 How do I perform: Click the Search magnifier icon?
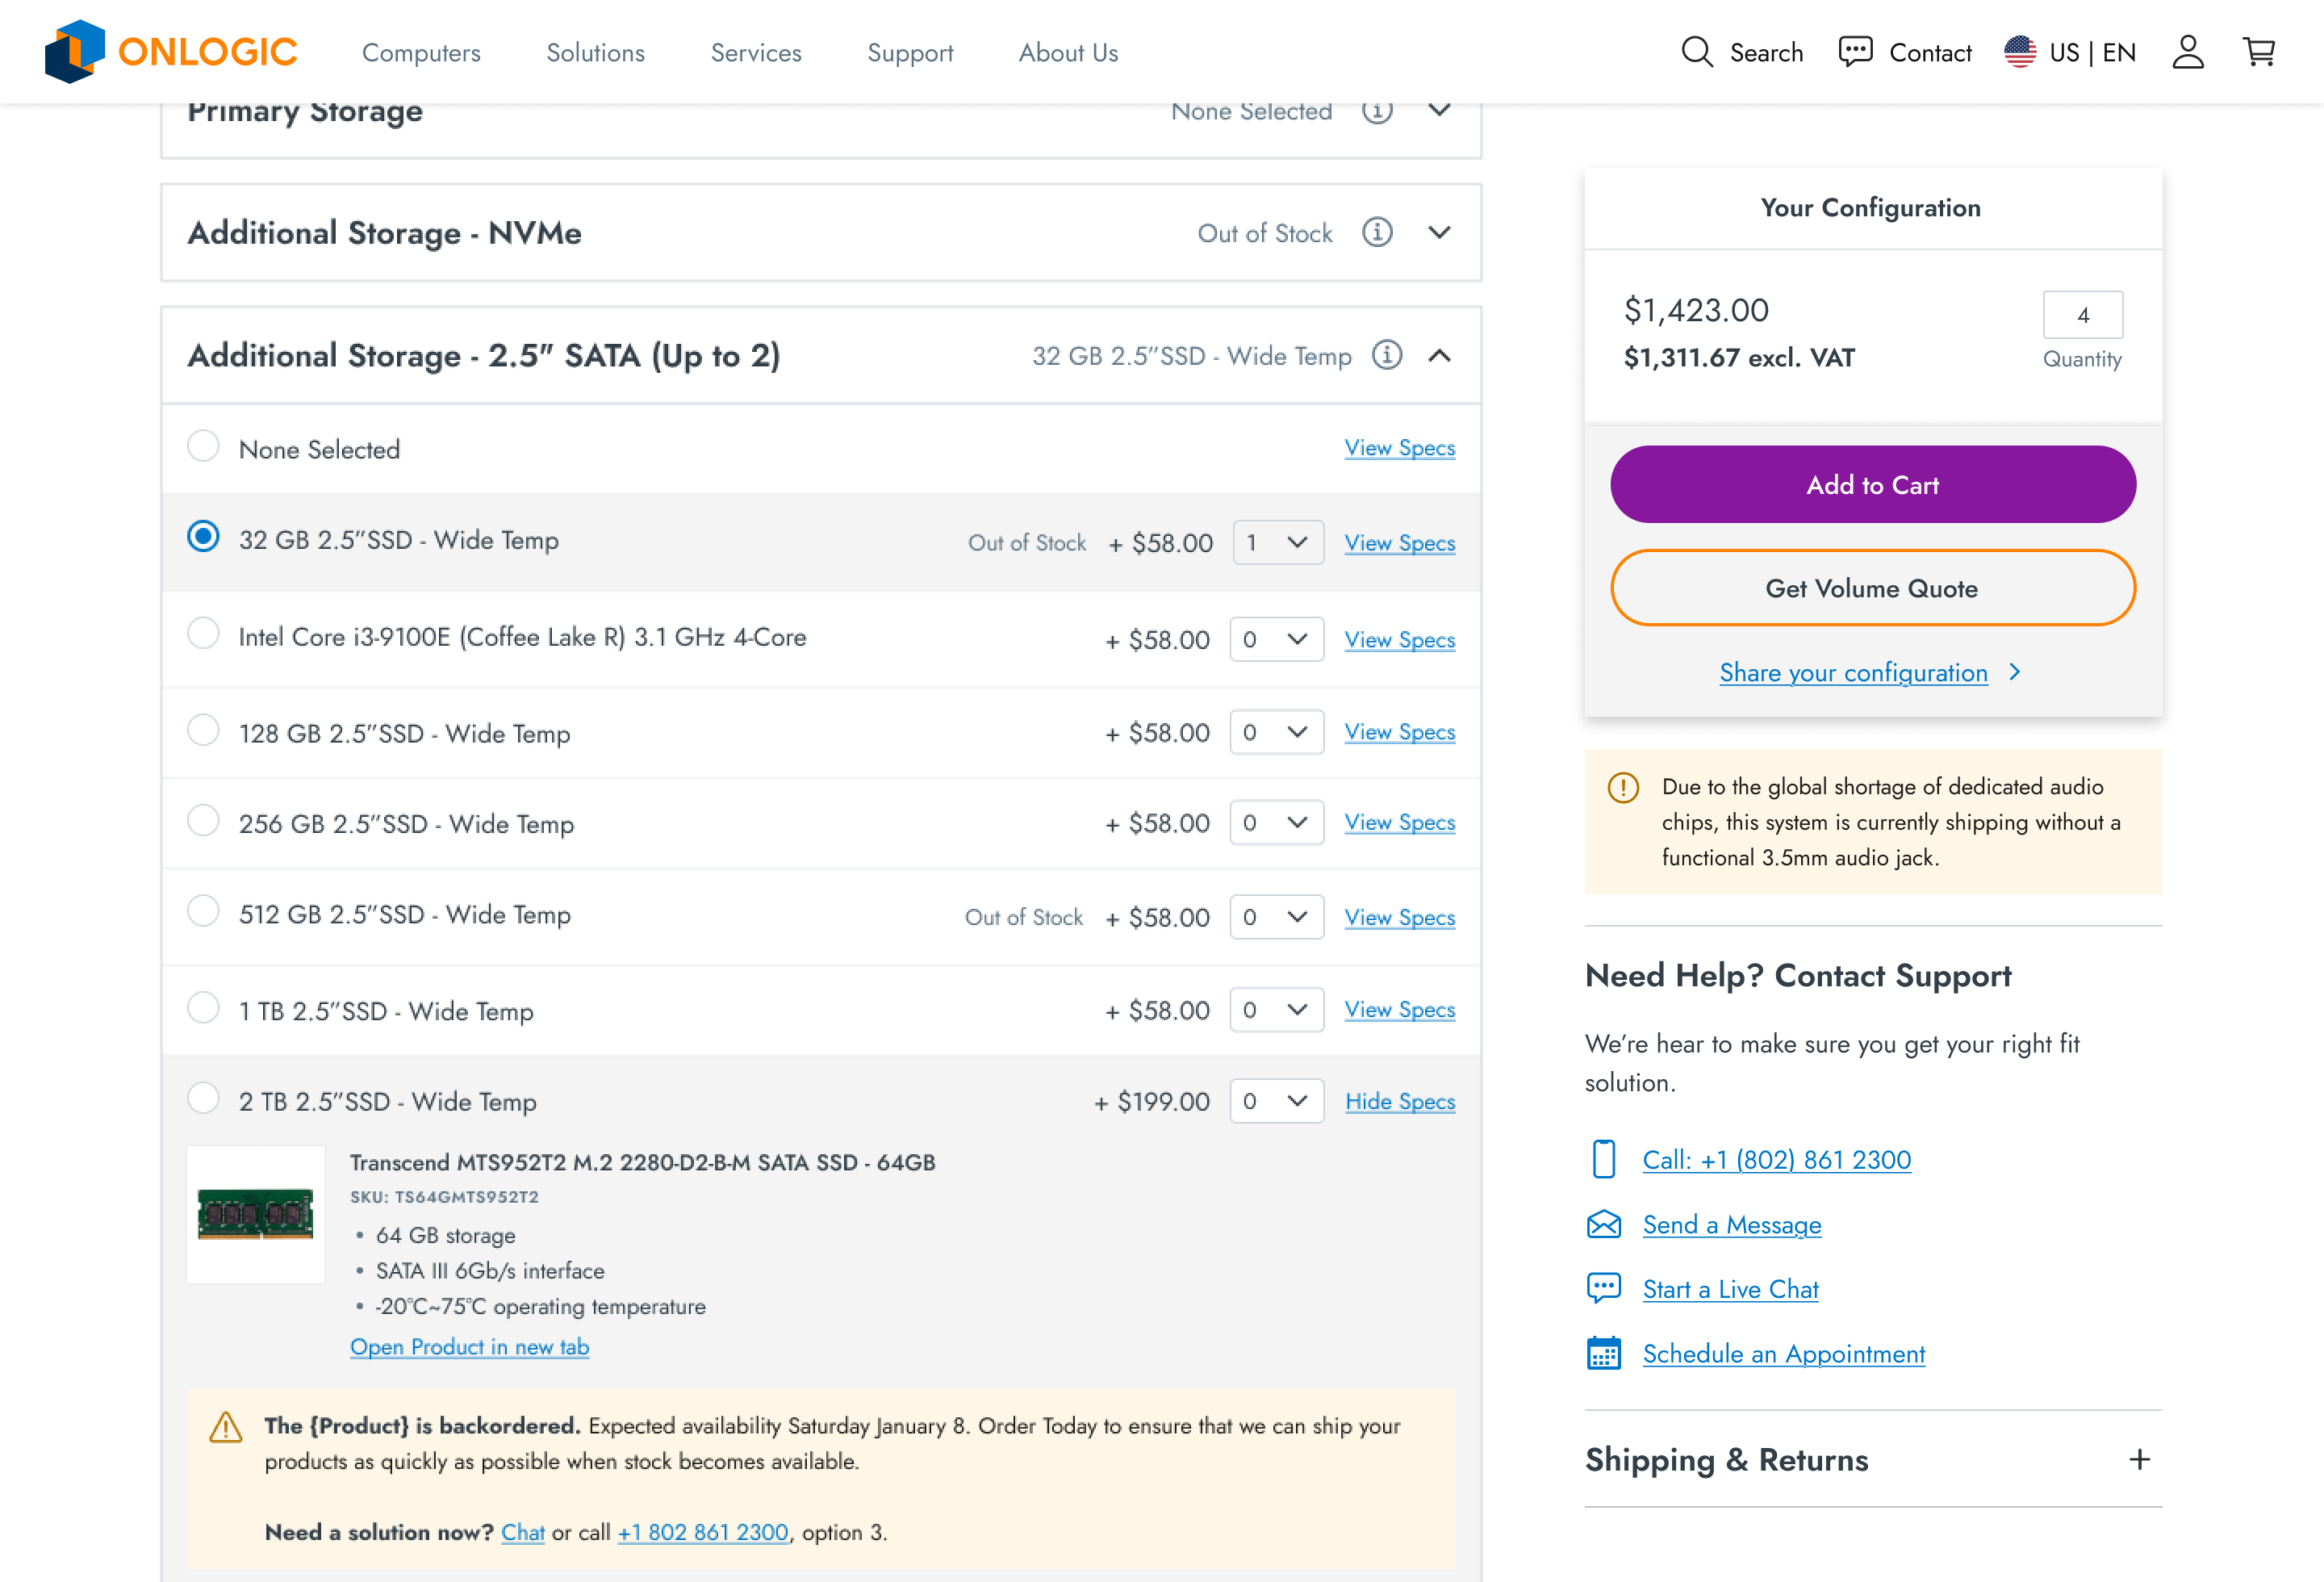[x=1697, y=52]
